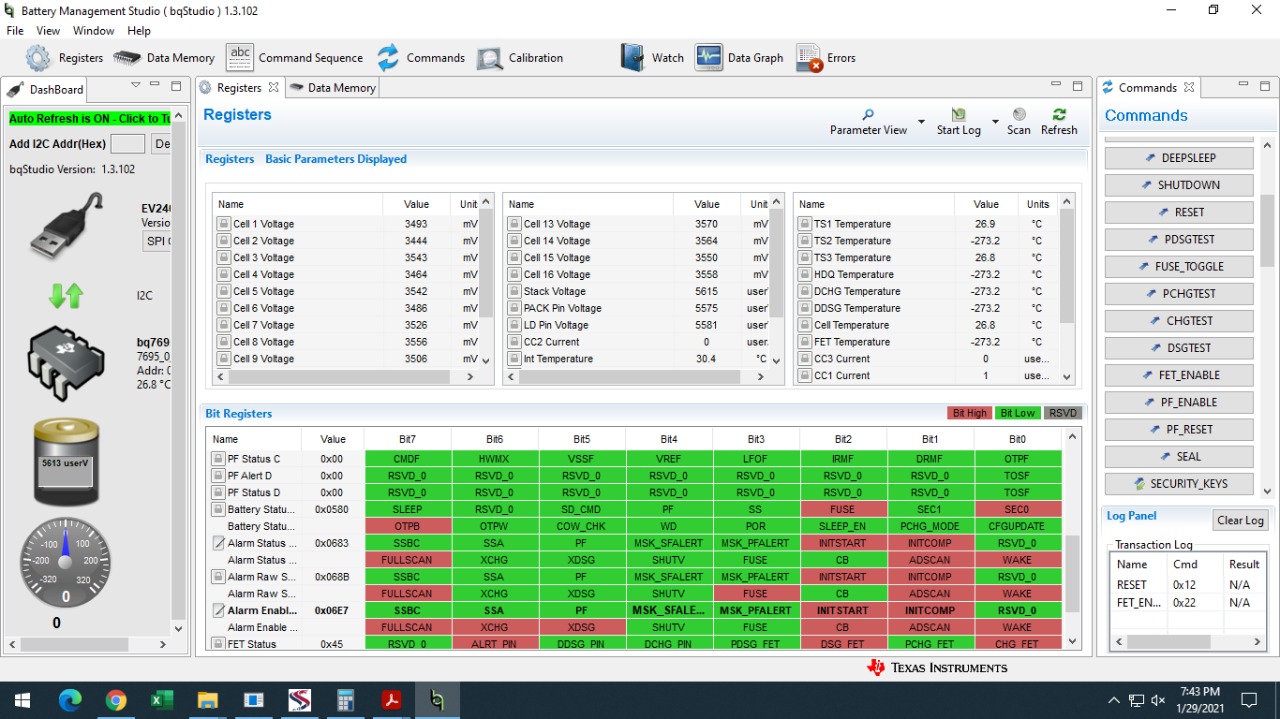Image resolution: width=1280 pixels, height=719 pixels.
Task: Toggle the SSBC bit in Alarm Enable row
Action: tap(407, 610)
